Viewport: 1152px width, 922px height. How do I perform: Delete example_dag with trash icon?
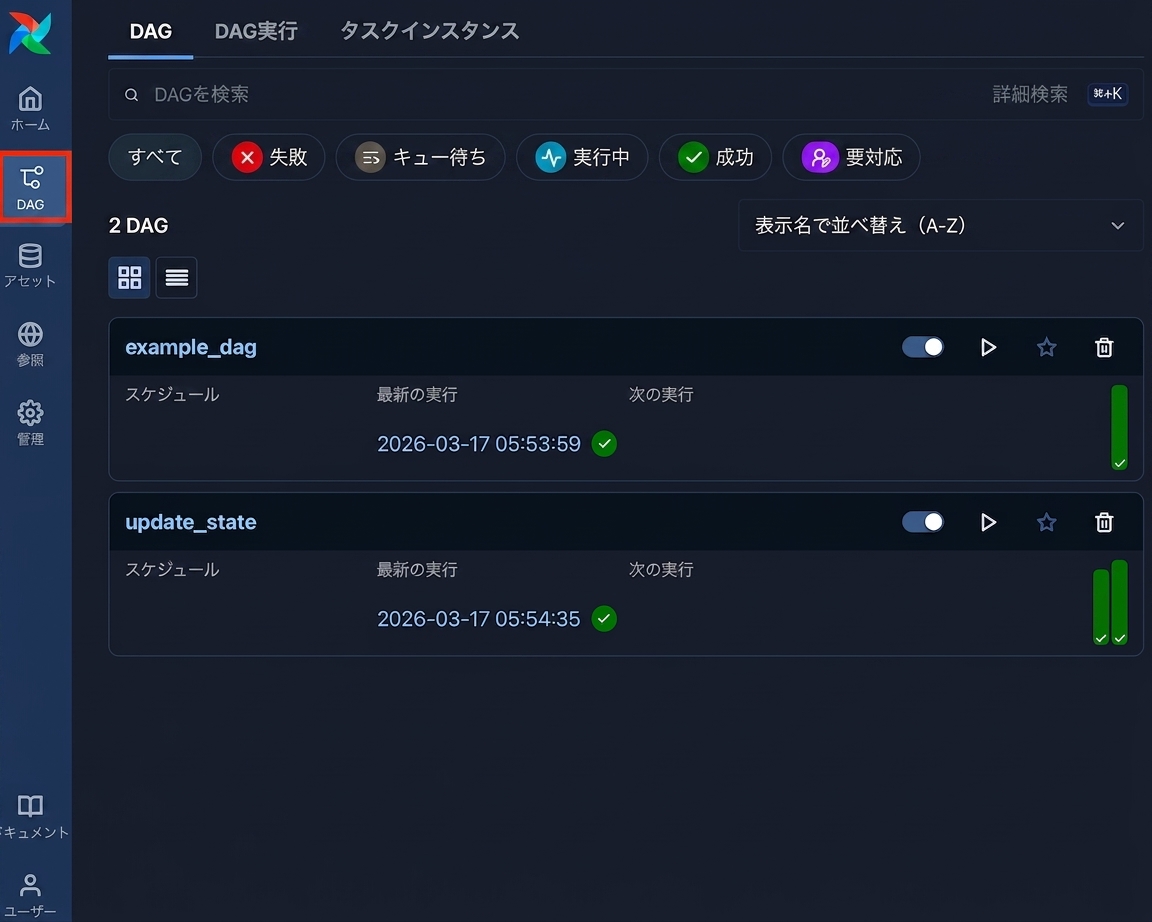(x=1104, y=347)
